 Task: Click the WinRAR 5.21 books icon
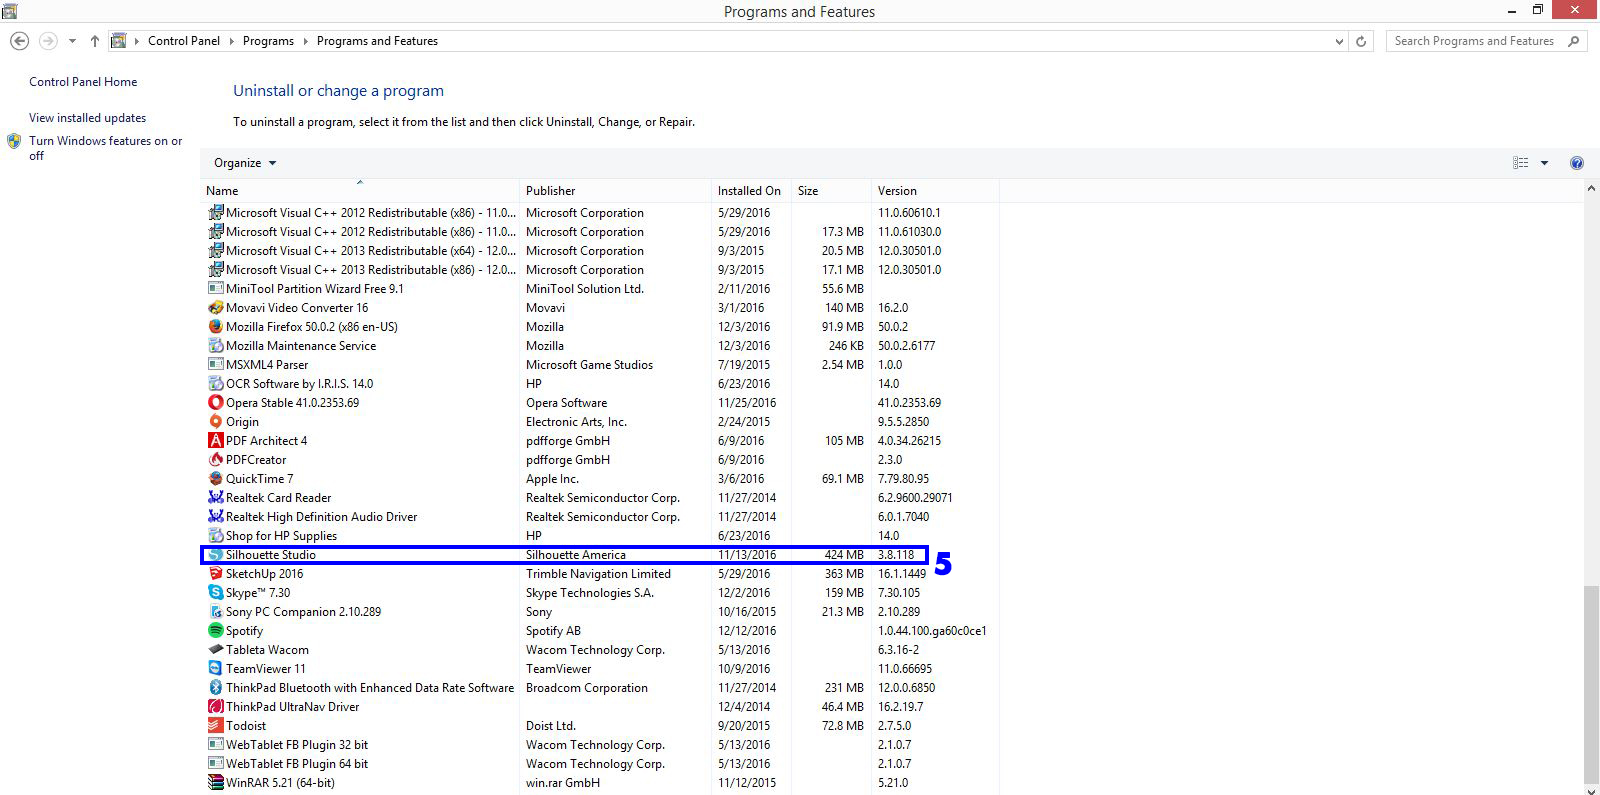pyautogui.click(x=215, y=783)
